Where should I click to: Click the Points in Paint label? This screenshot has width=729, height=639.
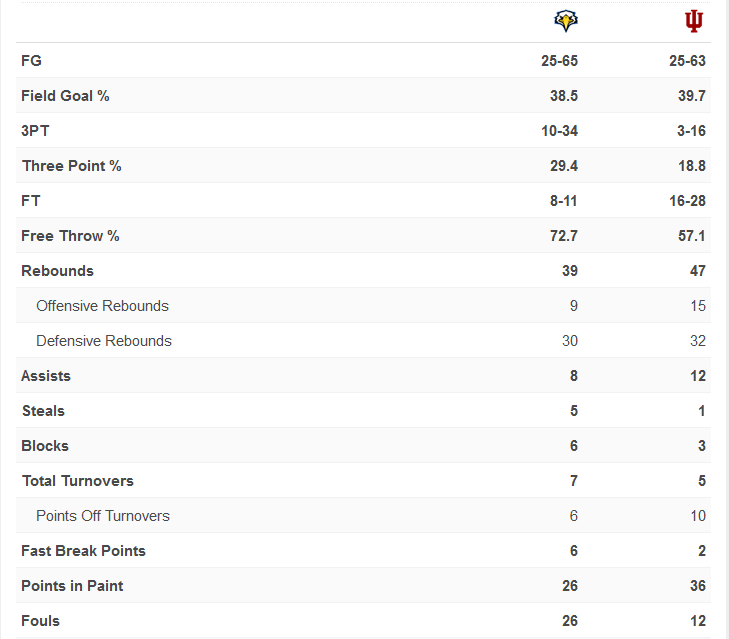72,586
